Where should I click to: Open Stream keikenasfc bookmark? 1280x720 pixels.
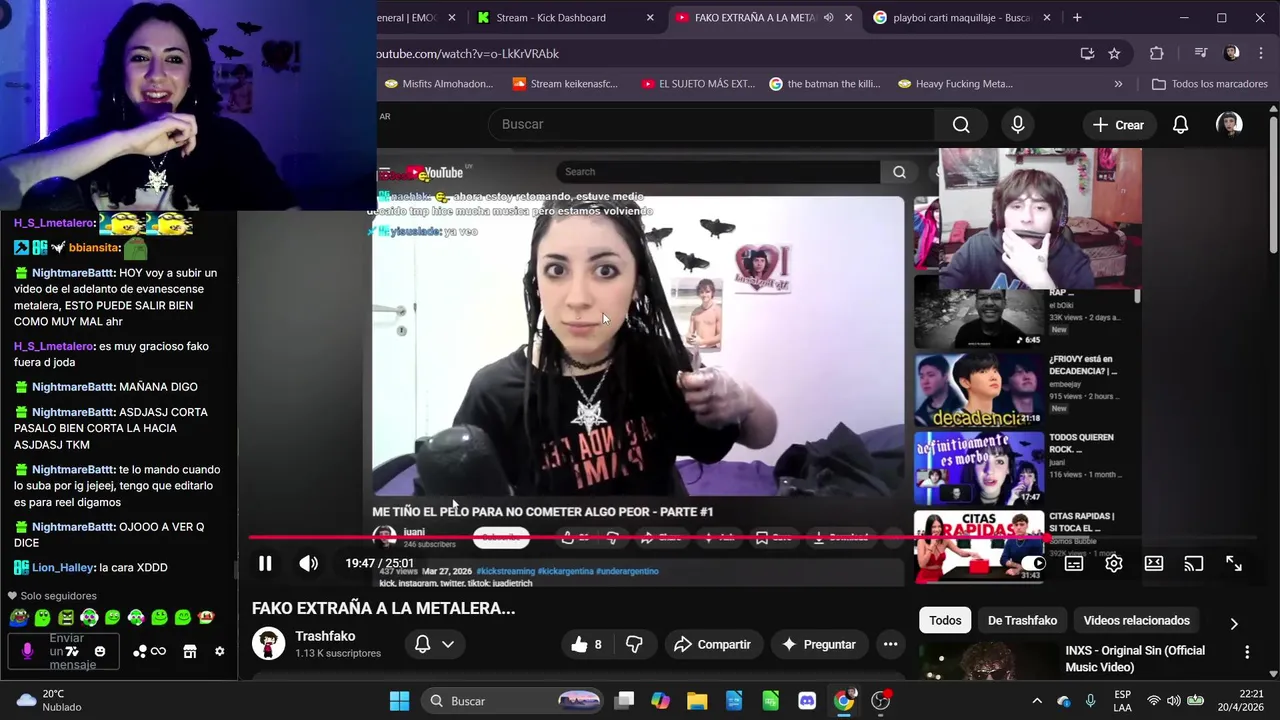coord(565,84)
